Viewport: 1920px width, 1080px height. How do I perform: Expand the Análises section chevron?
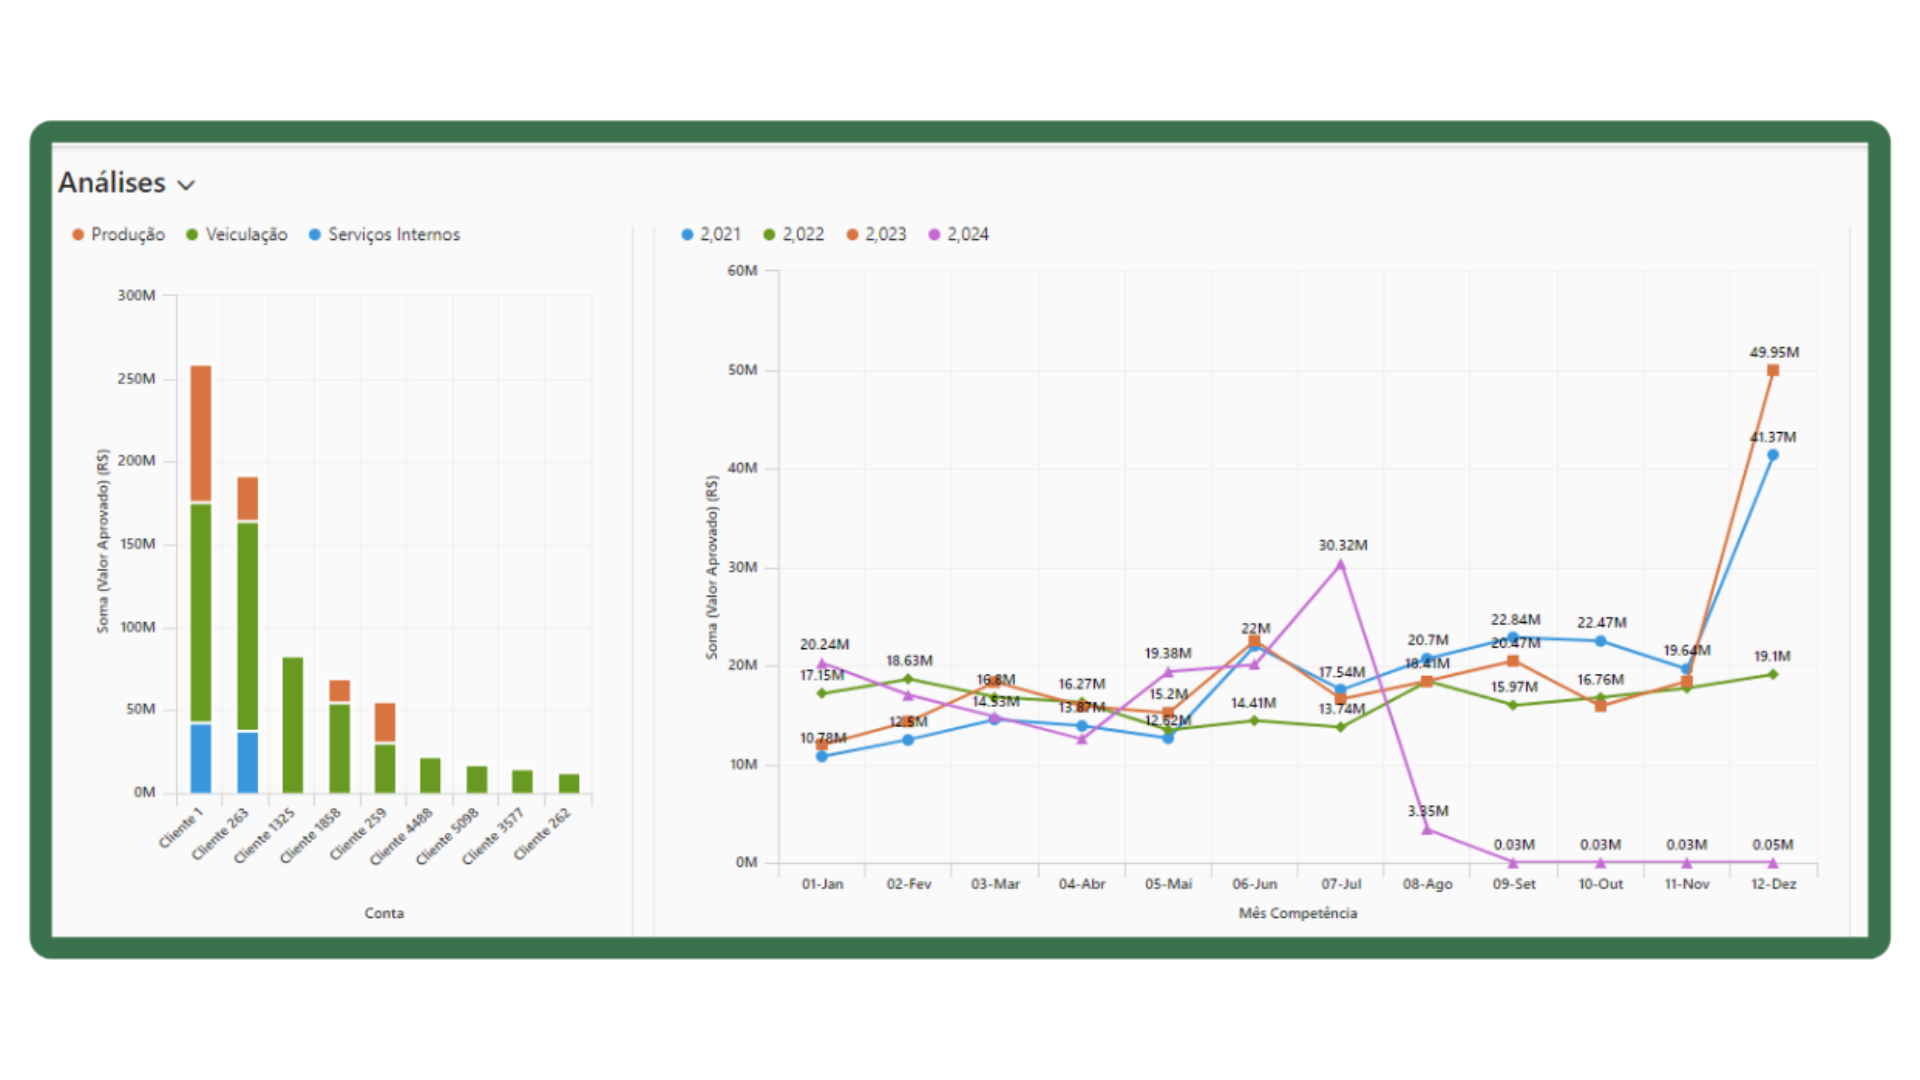pos(186,185)
